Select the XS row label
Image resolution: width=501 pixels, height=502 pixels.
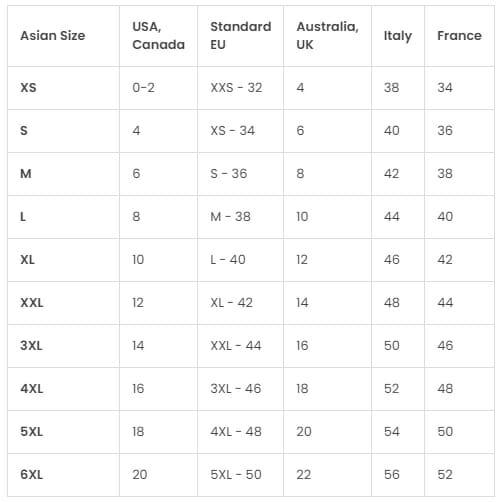[x=28, y=88]
